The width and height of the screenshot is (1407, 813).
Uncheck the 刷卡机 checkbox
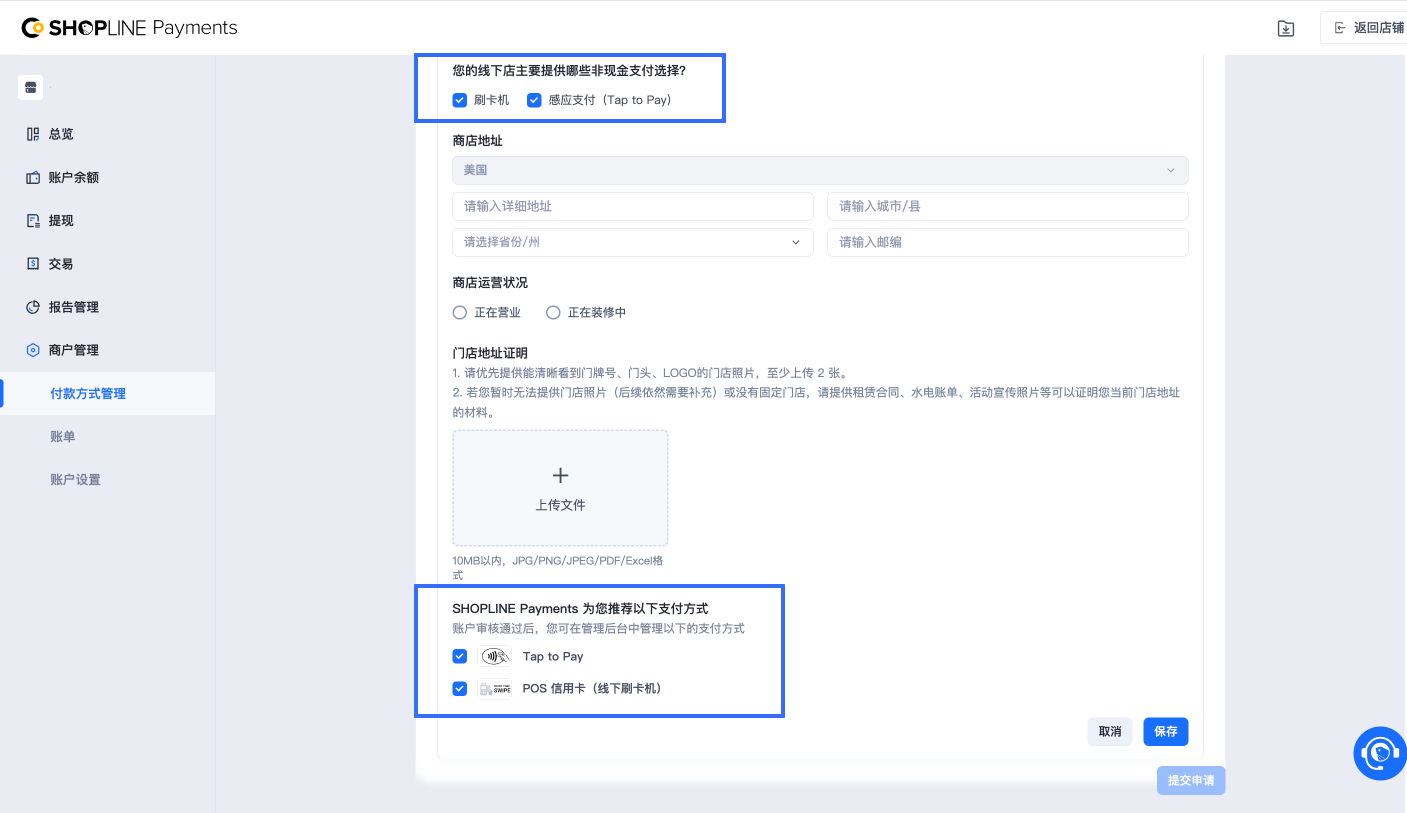(x=460, y=100)
